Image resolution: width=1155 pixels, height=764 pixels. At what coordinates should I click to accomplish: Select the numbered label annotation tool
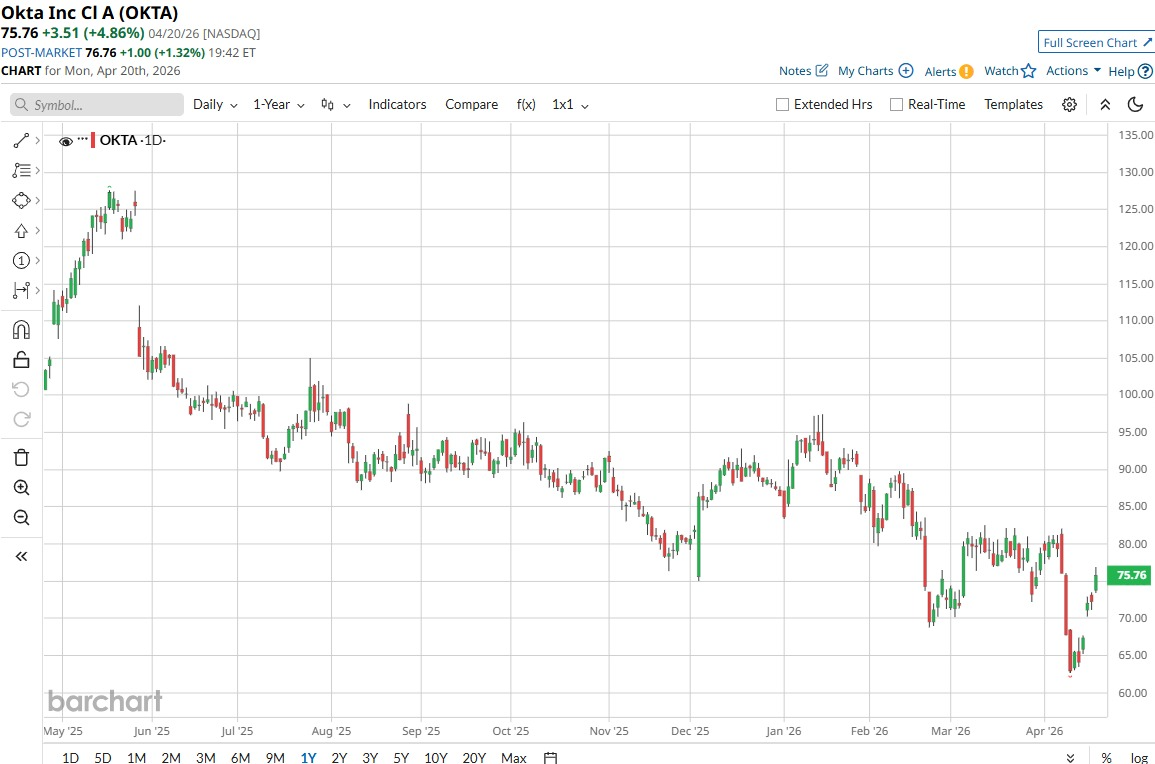[x=21, y=260]
